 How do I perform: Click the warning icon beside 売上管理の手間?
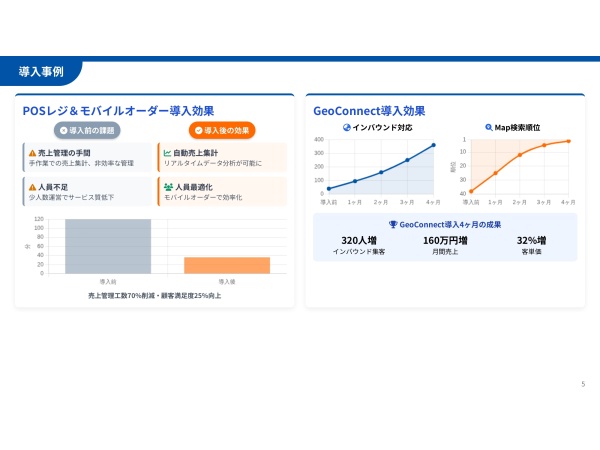pos(33,153)
